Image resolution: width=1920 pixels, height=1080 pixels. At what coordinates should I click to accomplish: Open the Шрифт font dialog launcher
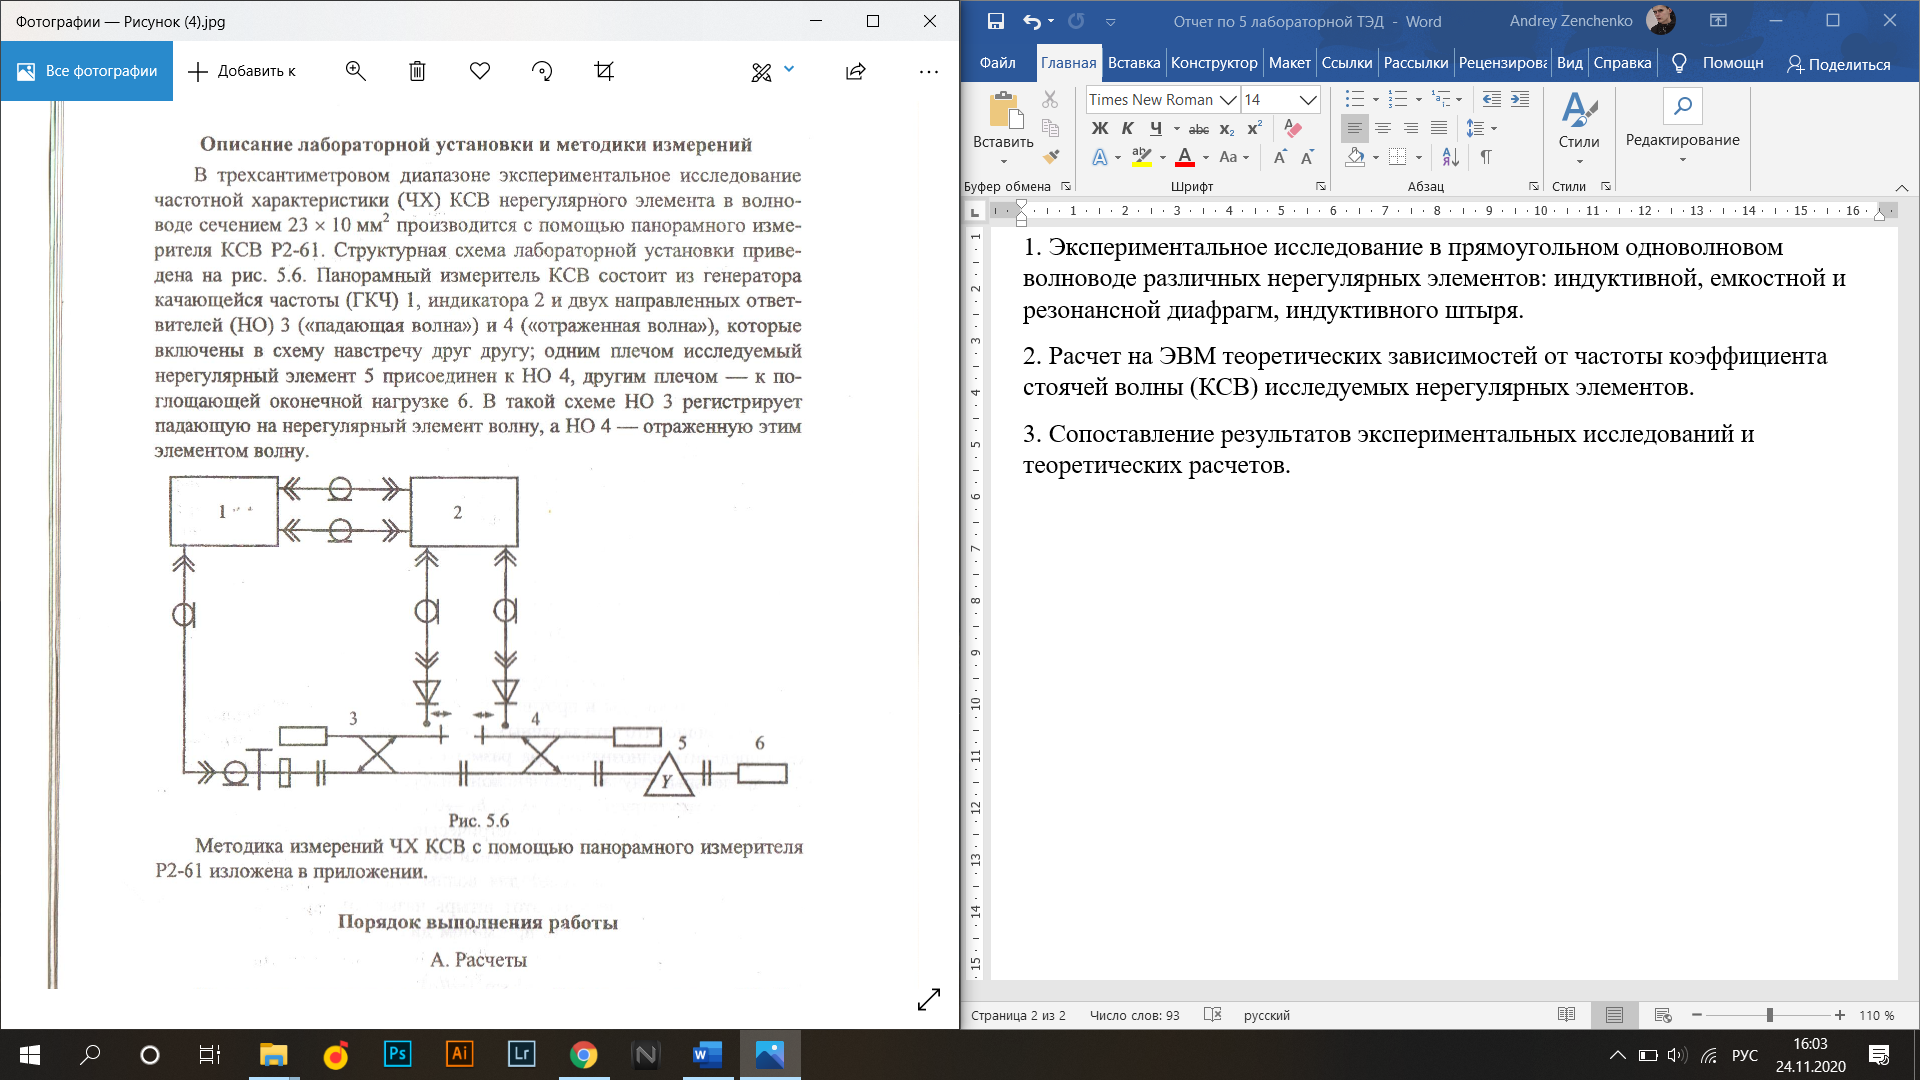(x=1320, y=187)
